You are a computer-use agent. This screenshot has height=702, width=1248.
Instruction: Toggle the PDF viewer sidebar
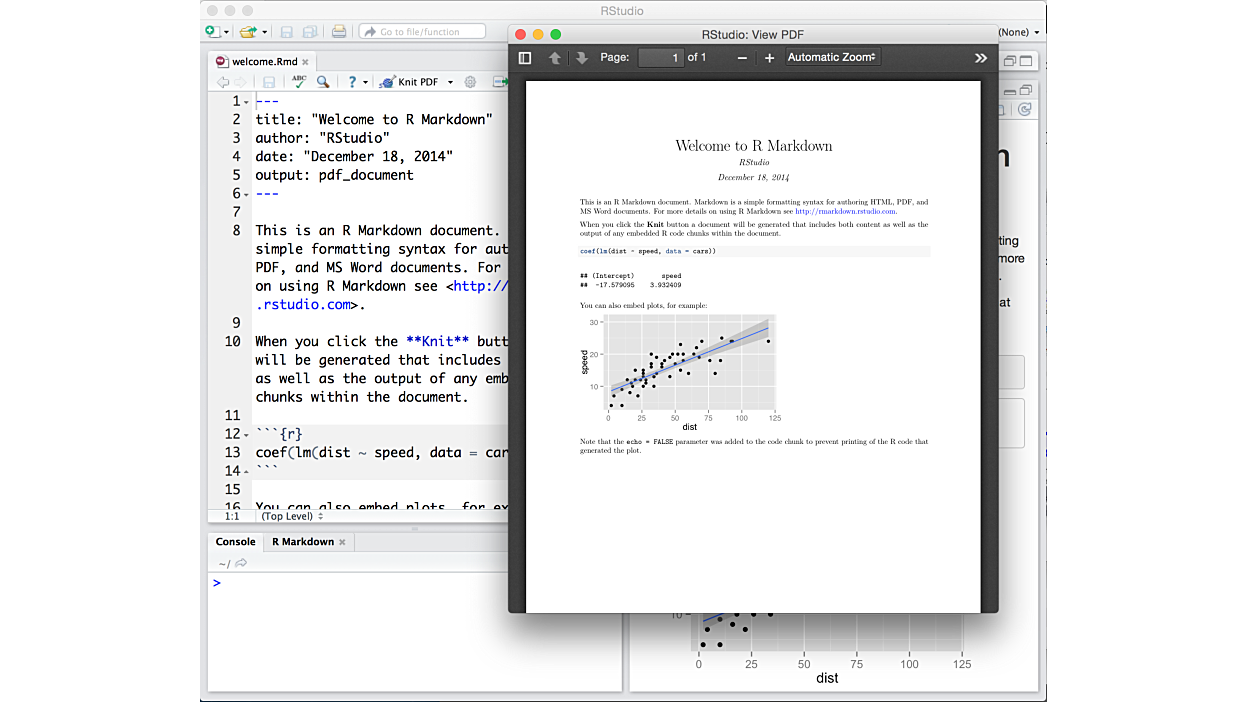(525, 58)
